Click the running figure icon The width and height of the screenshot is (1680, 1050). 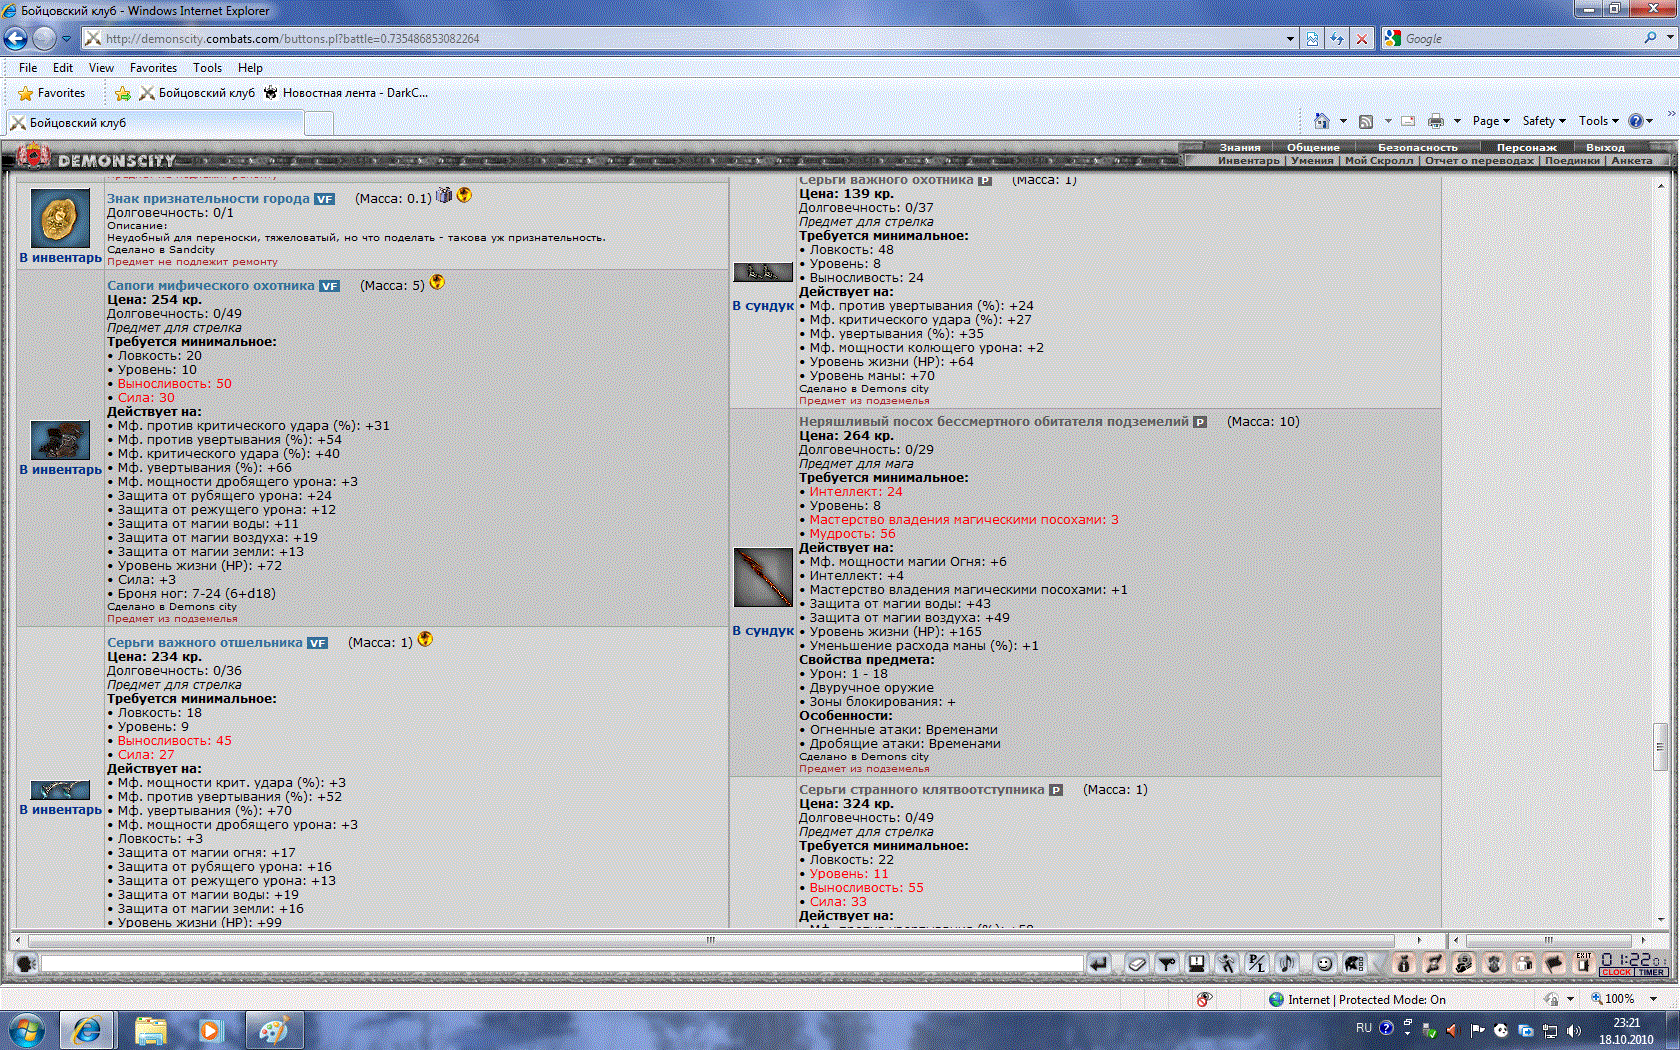(1227, 963)
